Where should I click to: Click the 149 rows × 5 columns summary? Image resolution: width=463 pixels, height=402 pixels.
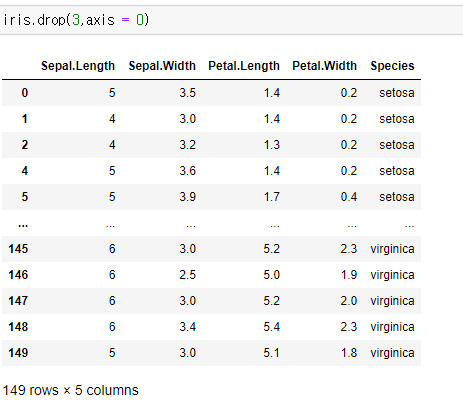click(70, 390)
